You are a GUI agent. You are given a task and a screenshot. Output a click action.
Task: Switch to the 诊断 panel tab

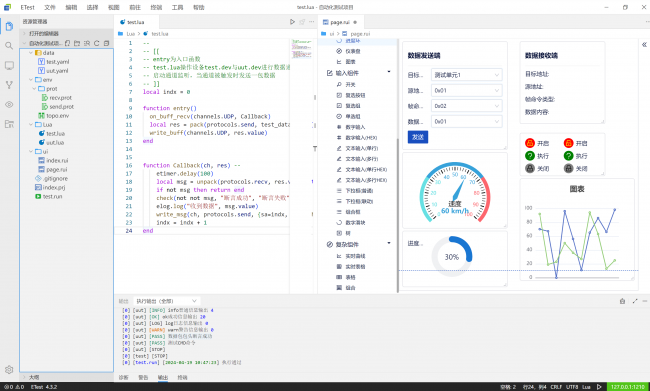pos(124,377)
